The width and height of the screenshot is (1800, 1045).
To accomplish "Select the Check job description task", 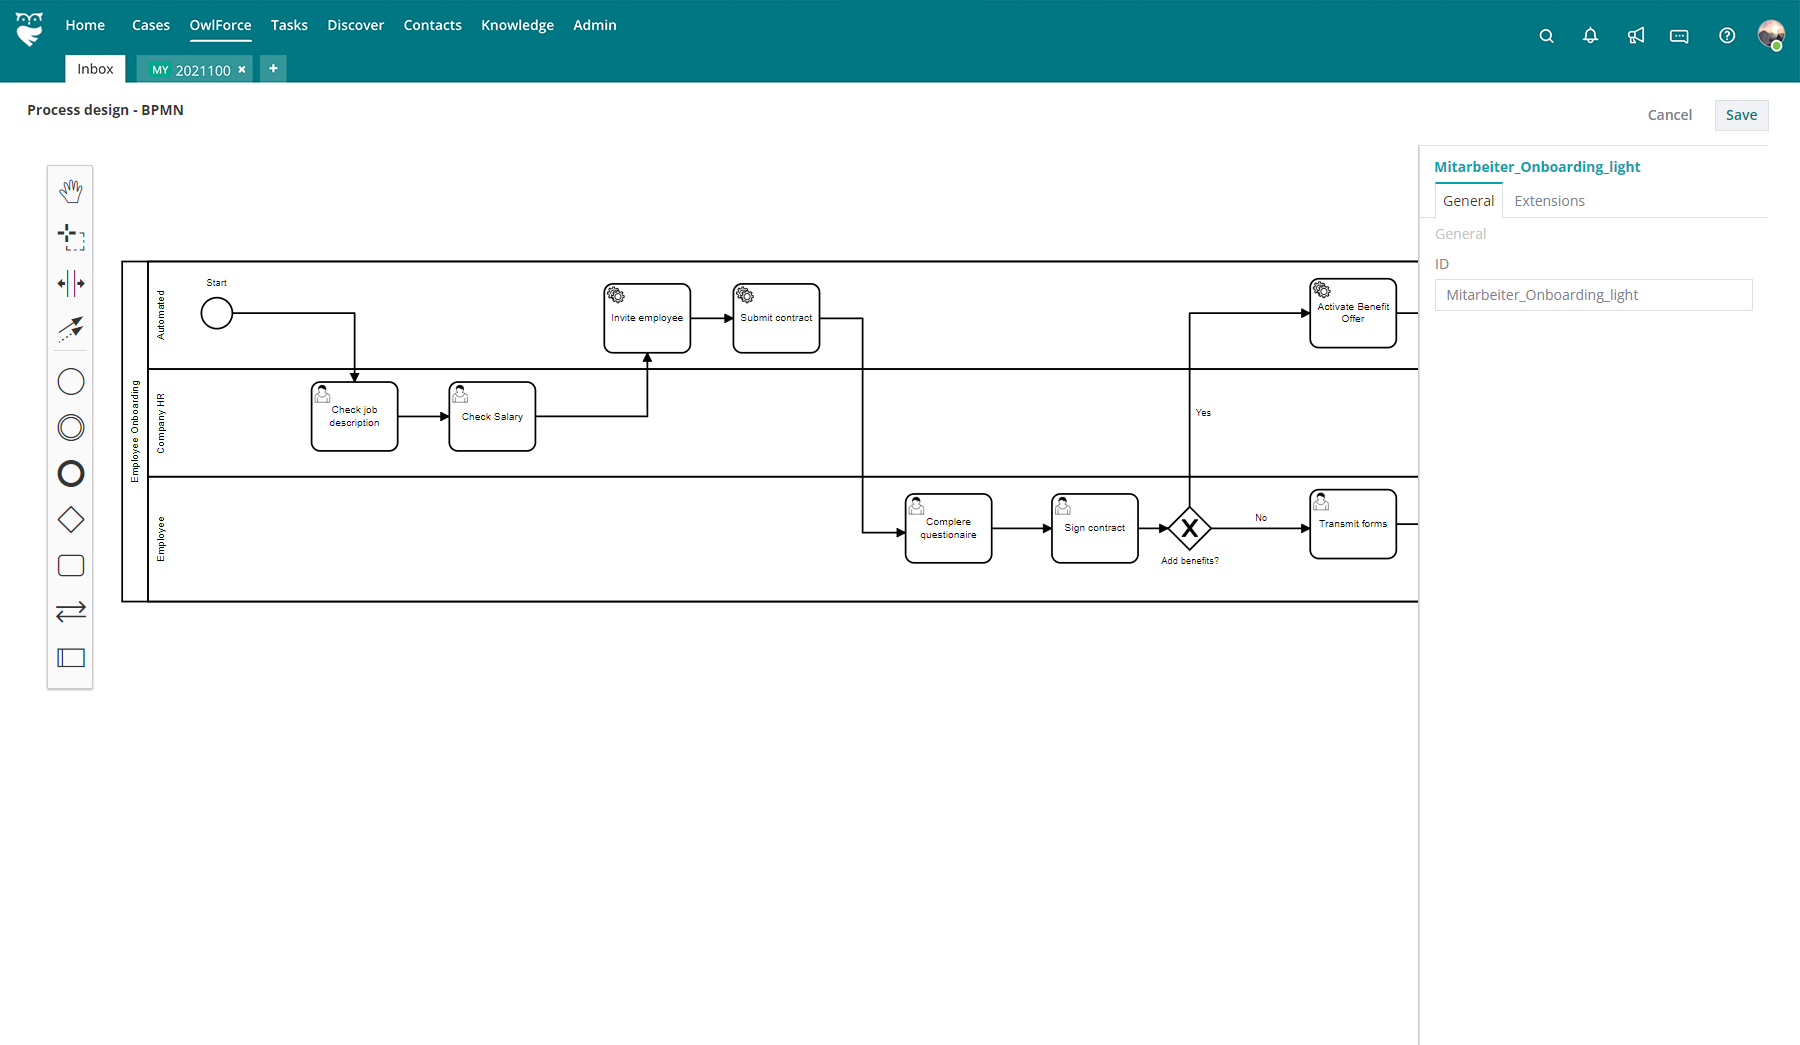I will (354, 416).
